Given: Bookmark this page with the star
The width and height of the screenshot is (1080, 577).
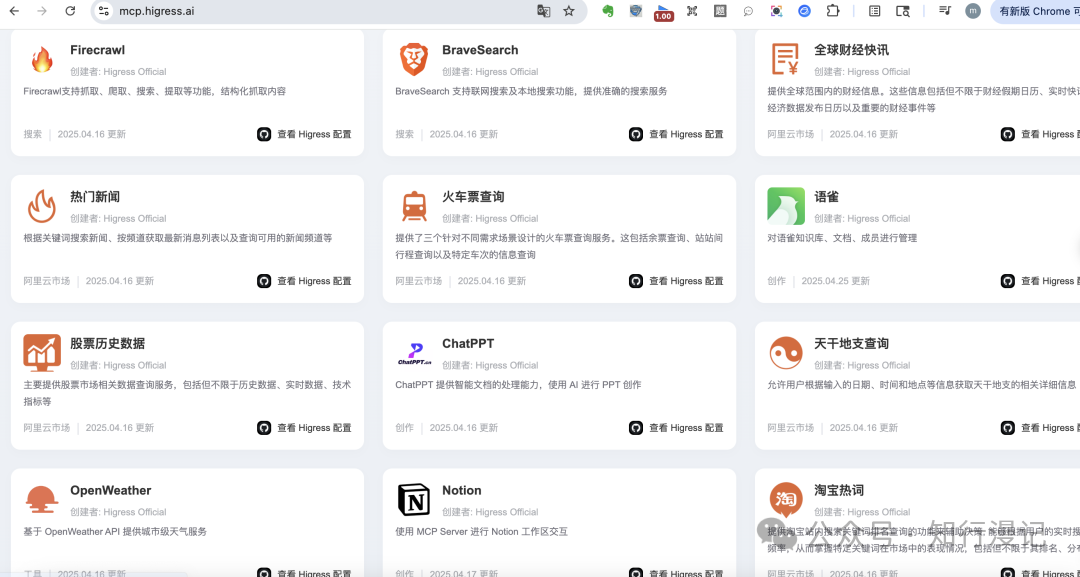Looking at the screenshot, I should coord(568,11).
